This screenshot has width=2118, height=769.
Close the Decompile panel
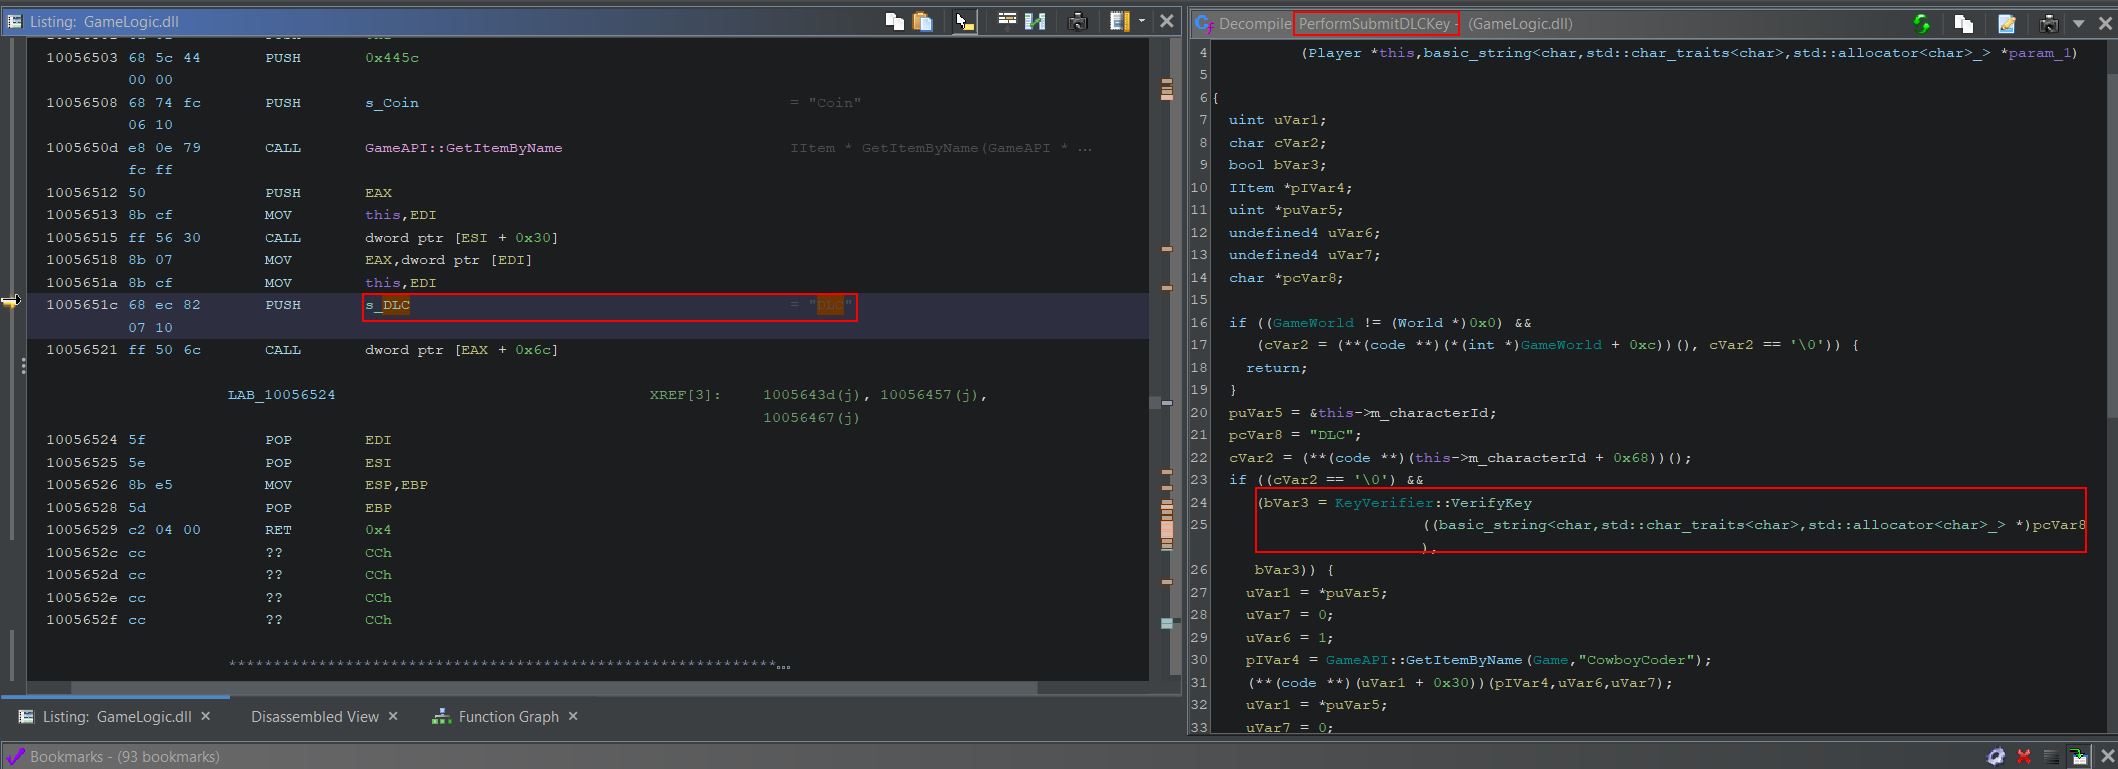2103,24
